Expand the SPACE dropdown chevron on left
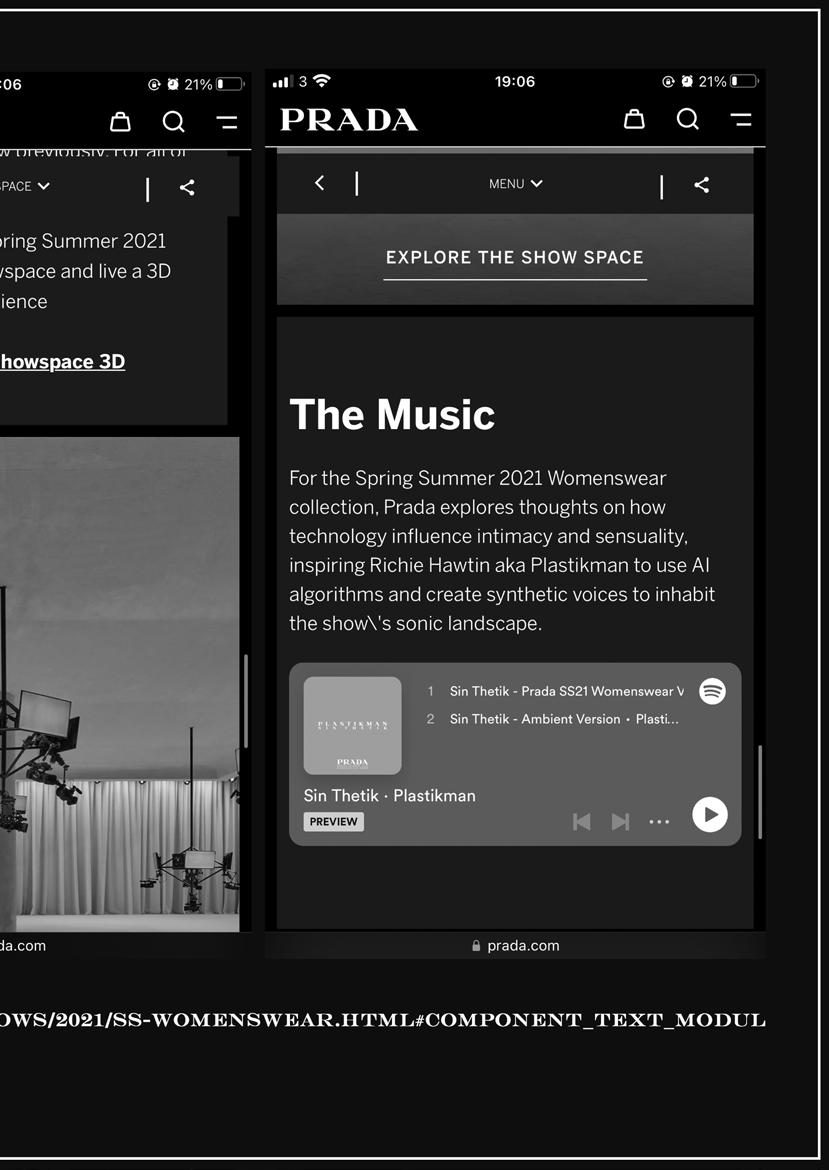 (44, 186)
